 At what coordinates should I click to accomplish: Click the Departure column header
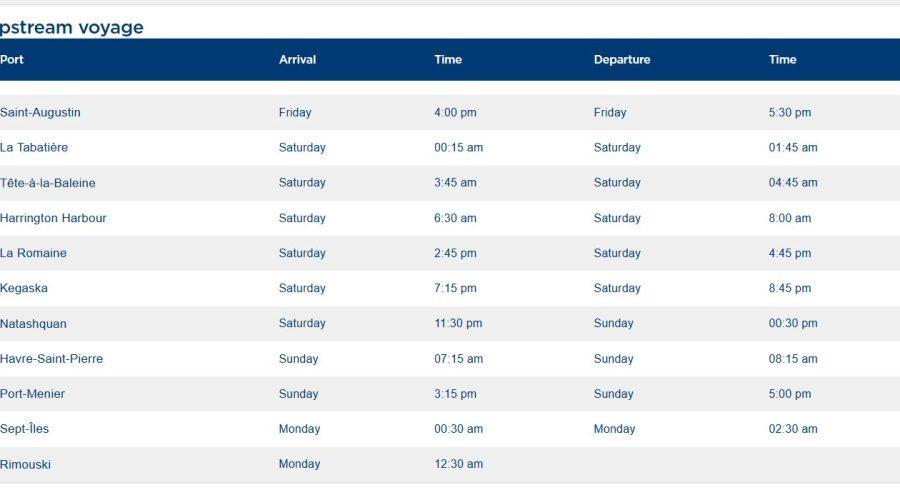(x=621, y=60)
